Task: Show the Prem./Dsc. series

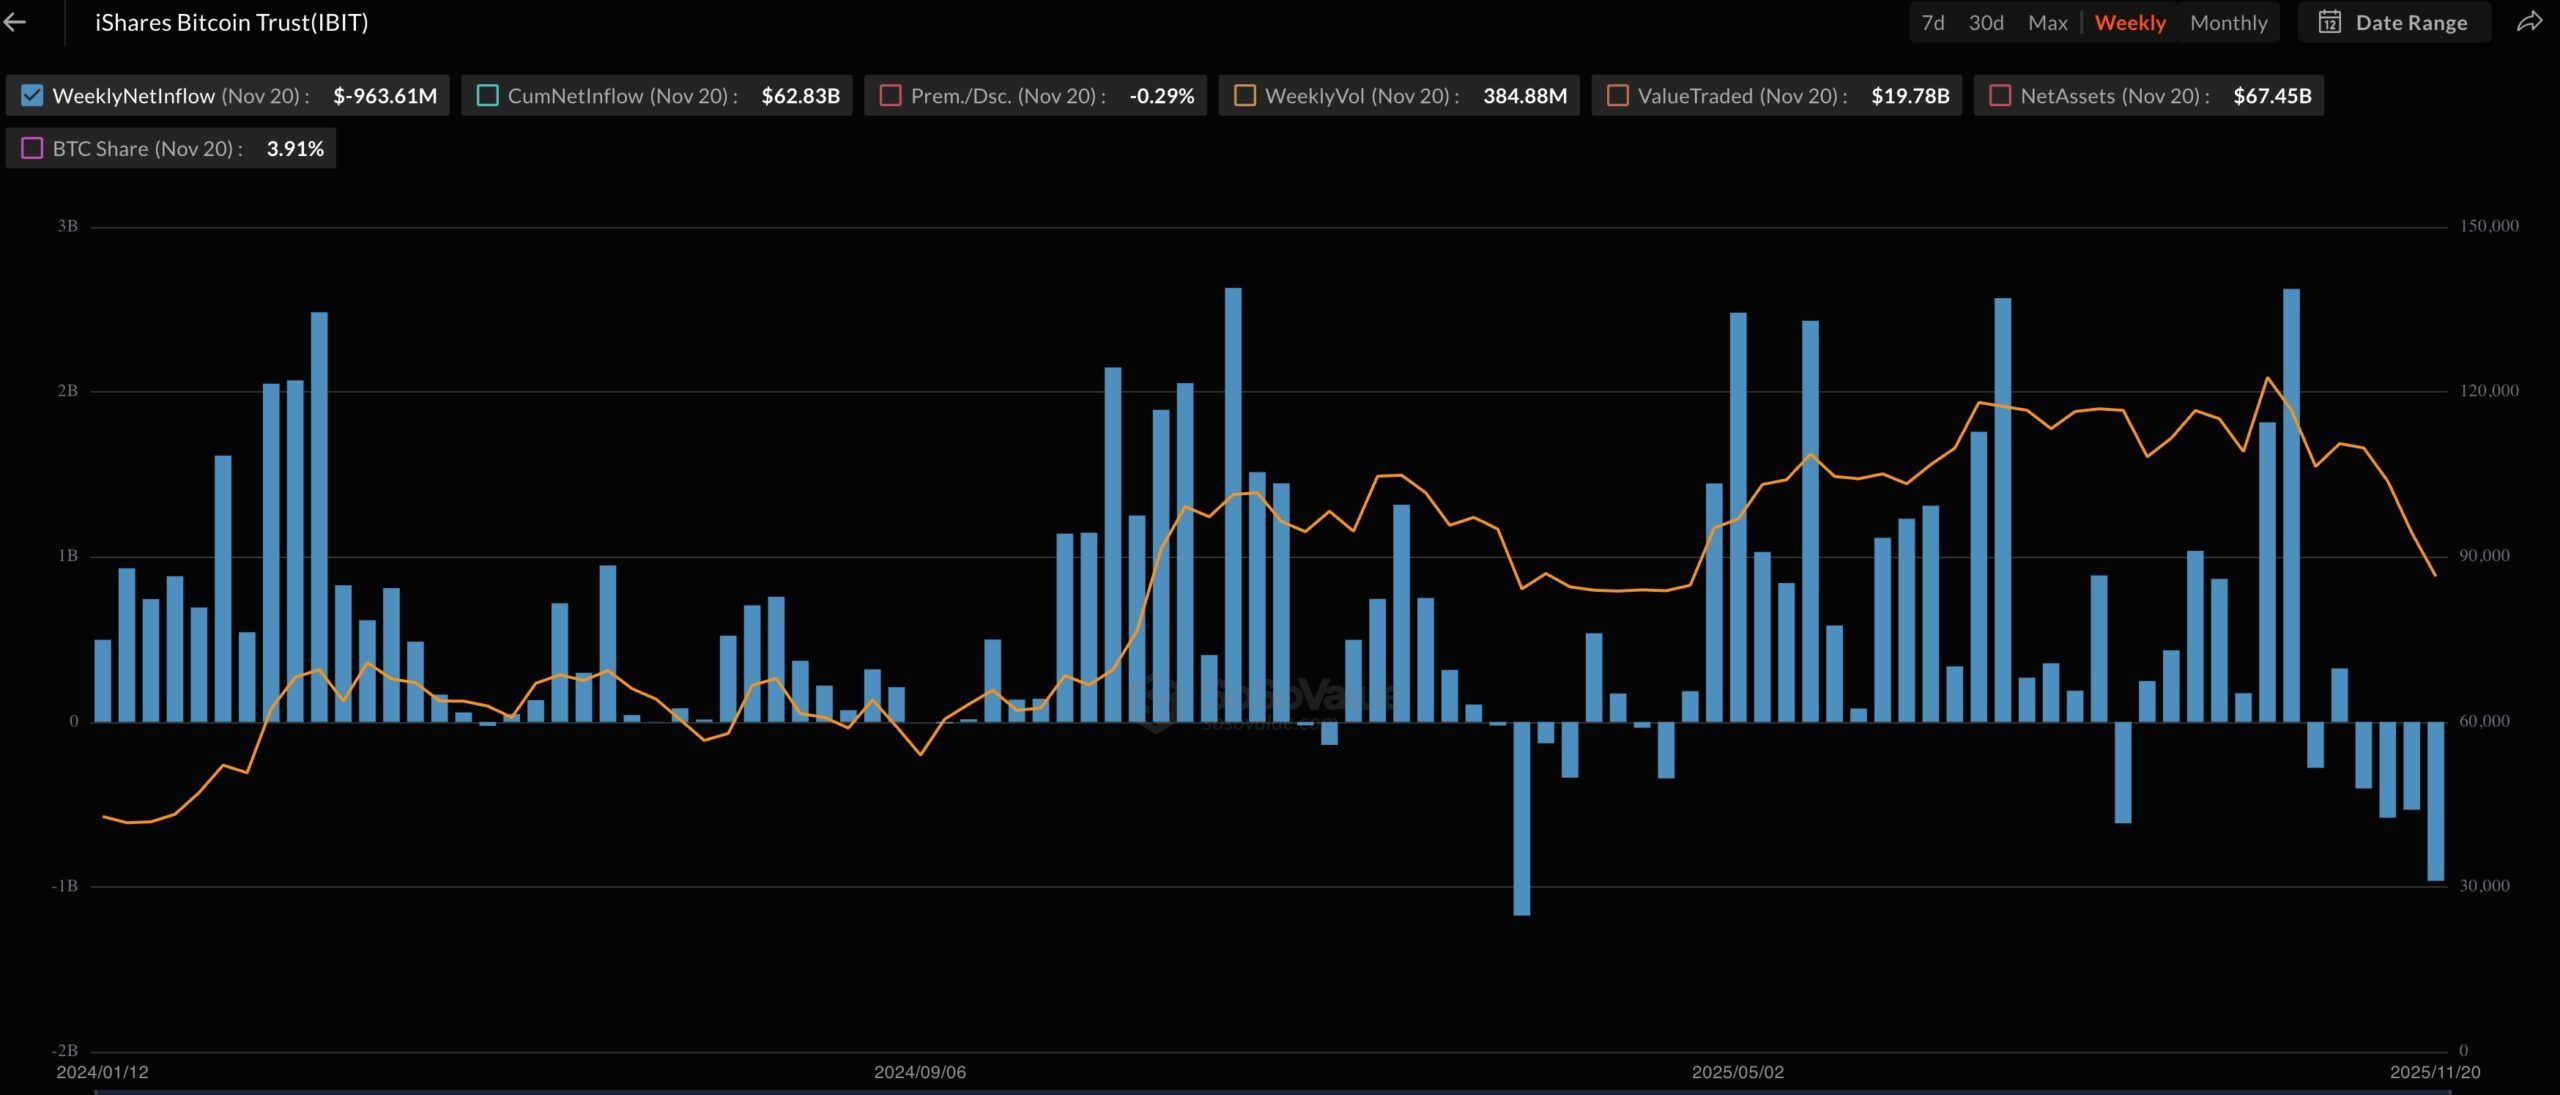Action: point(888,95)
